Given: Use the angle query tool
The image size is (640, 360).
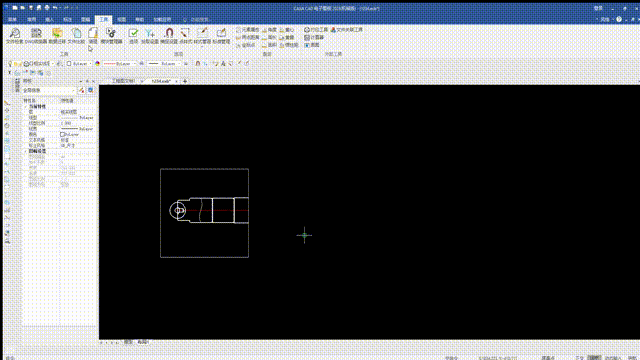Looking at the screenshot, I should (269, 30).
